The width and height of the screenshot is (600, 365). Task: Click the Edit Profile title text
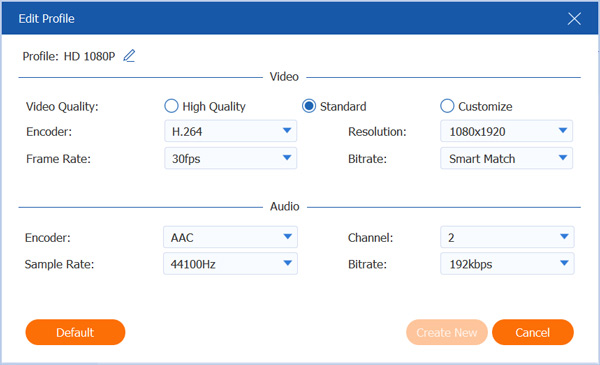pyautogui.click(x=46, y=18)
